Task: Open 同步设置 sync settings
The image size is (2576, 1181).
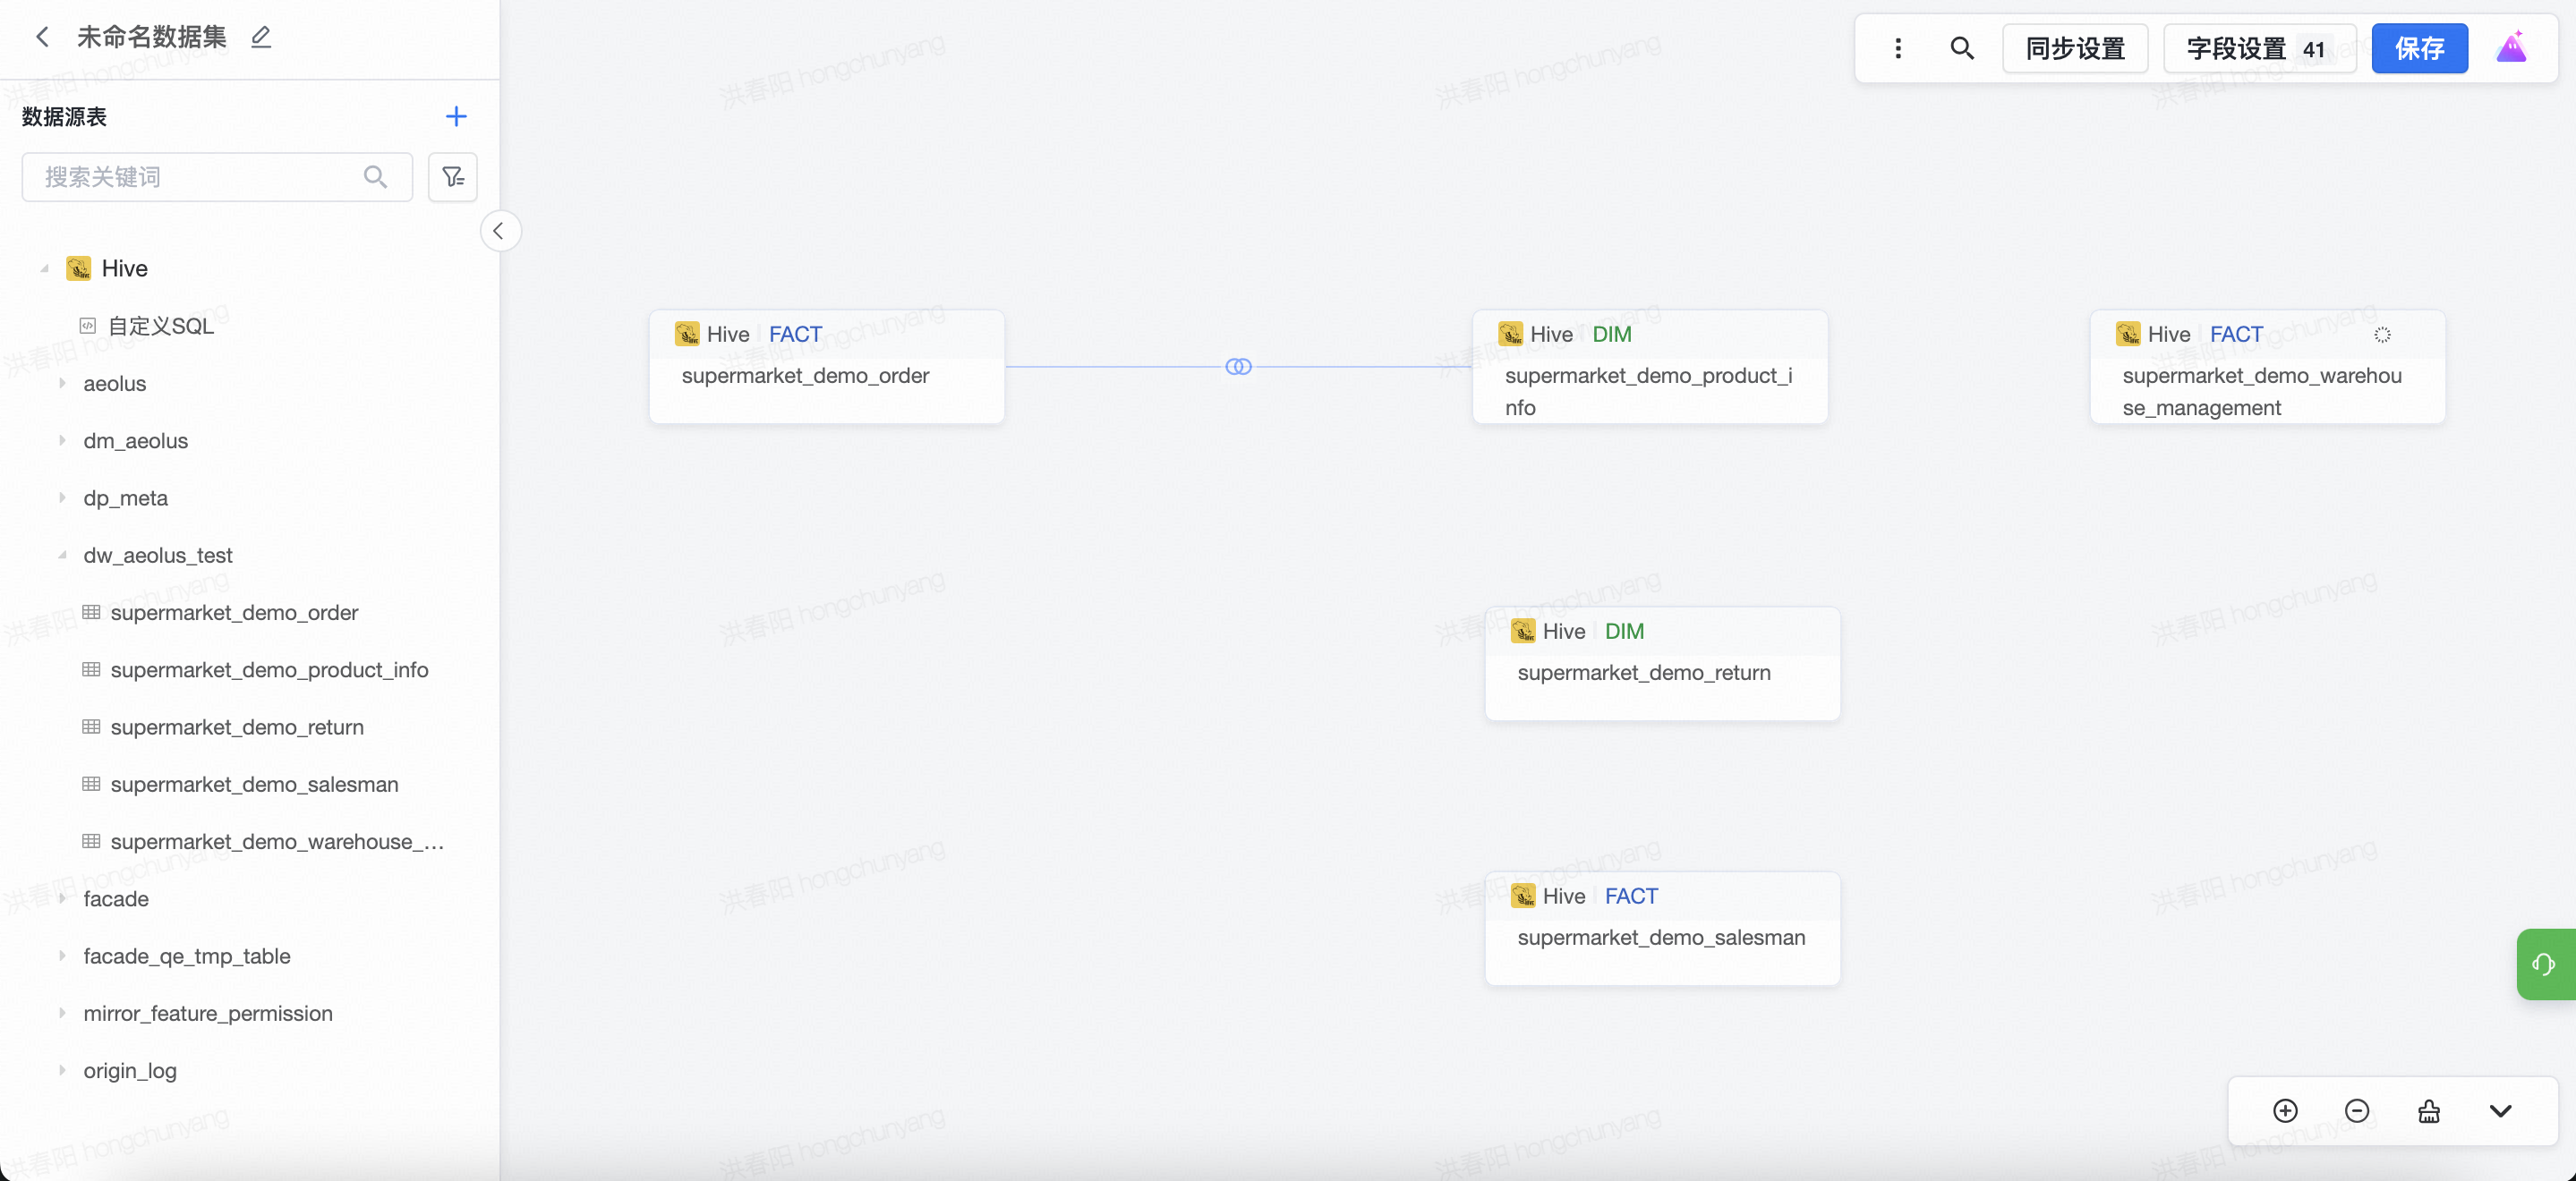Action: [x=2074, y=48]
